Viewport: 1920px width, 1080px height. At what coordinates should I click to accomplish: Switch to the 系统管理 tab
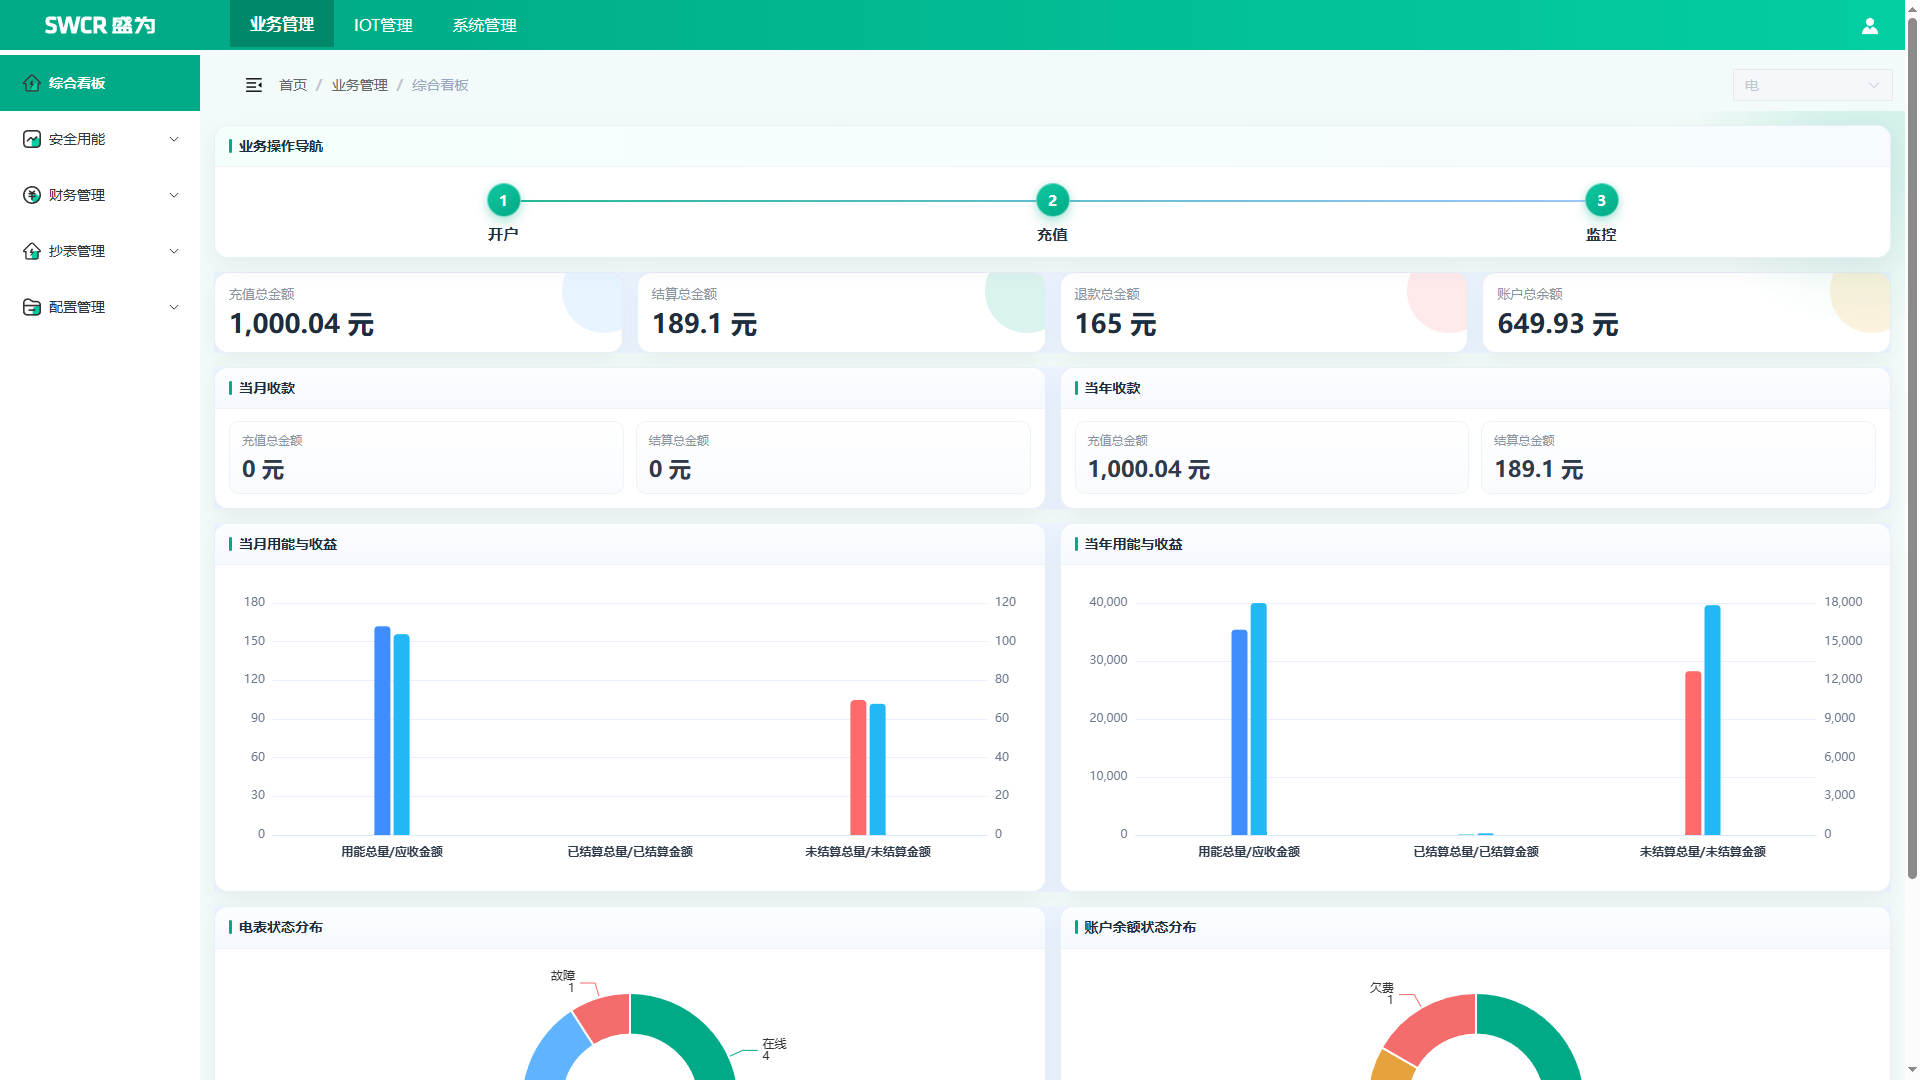(484, 25)
